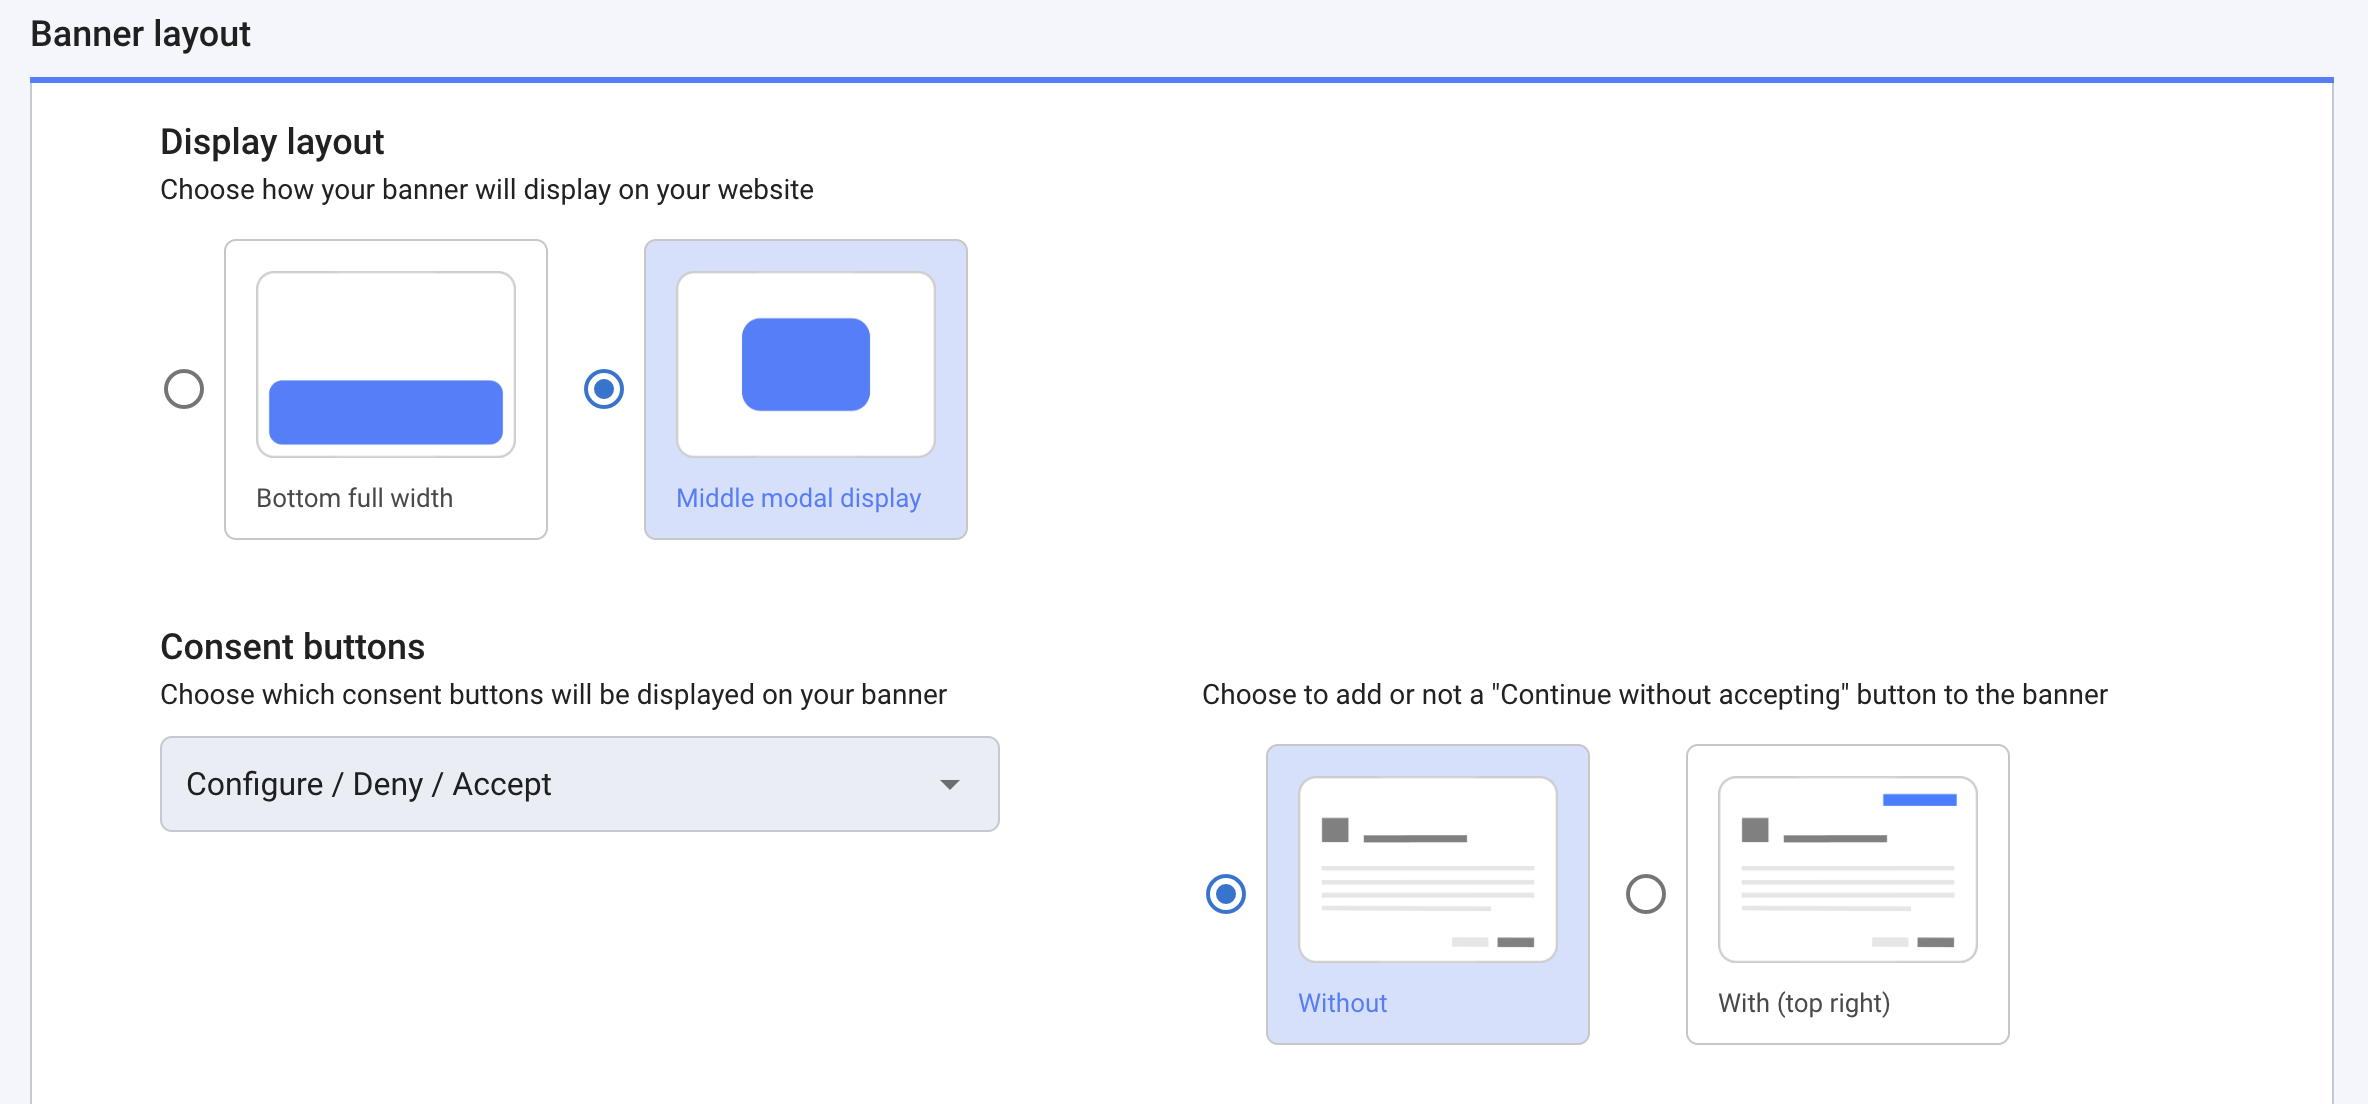Screen dimensions: 2368x1104
Task: Click the With (top right) text label
Action: tap(1803, 1003)
